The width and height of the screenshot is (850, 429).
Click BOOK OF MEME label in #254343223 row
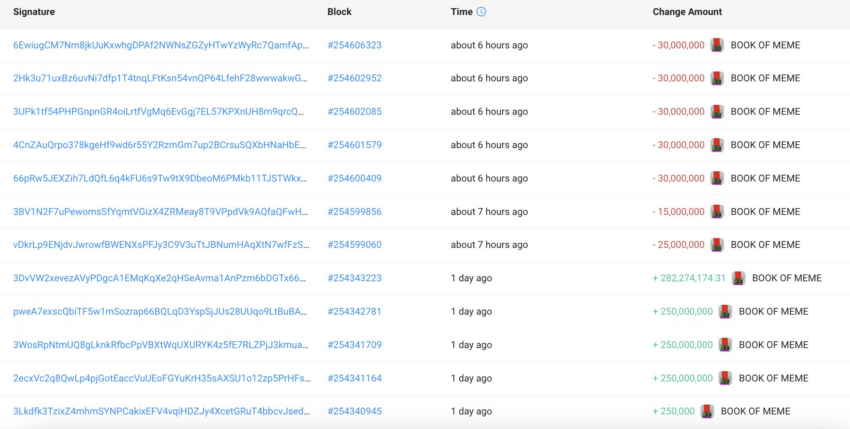(x=787, y=278)
